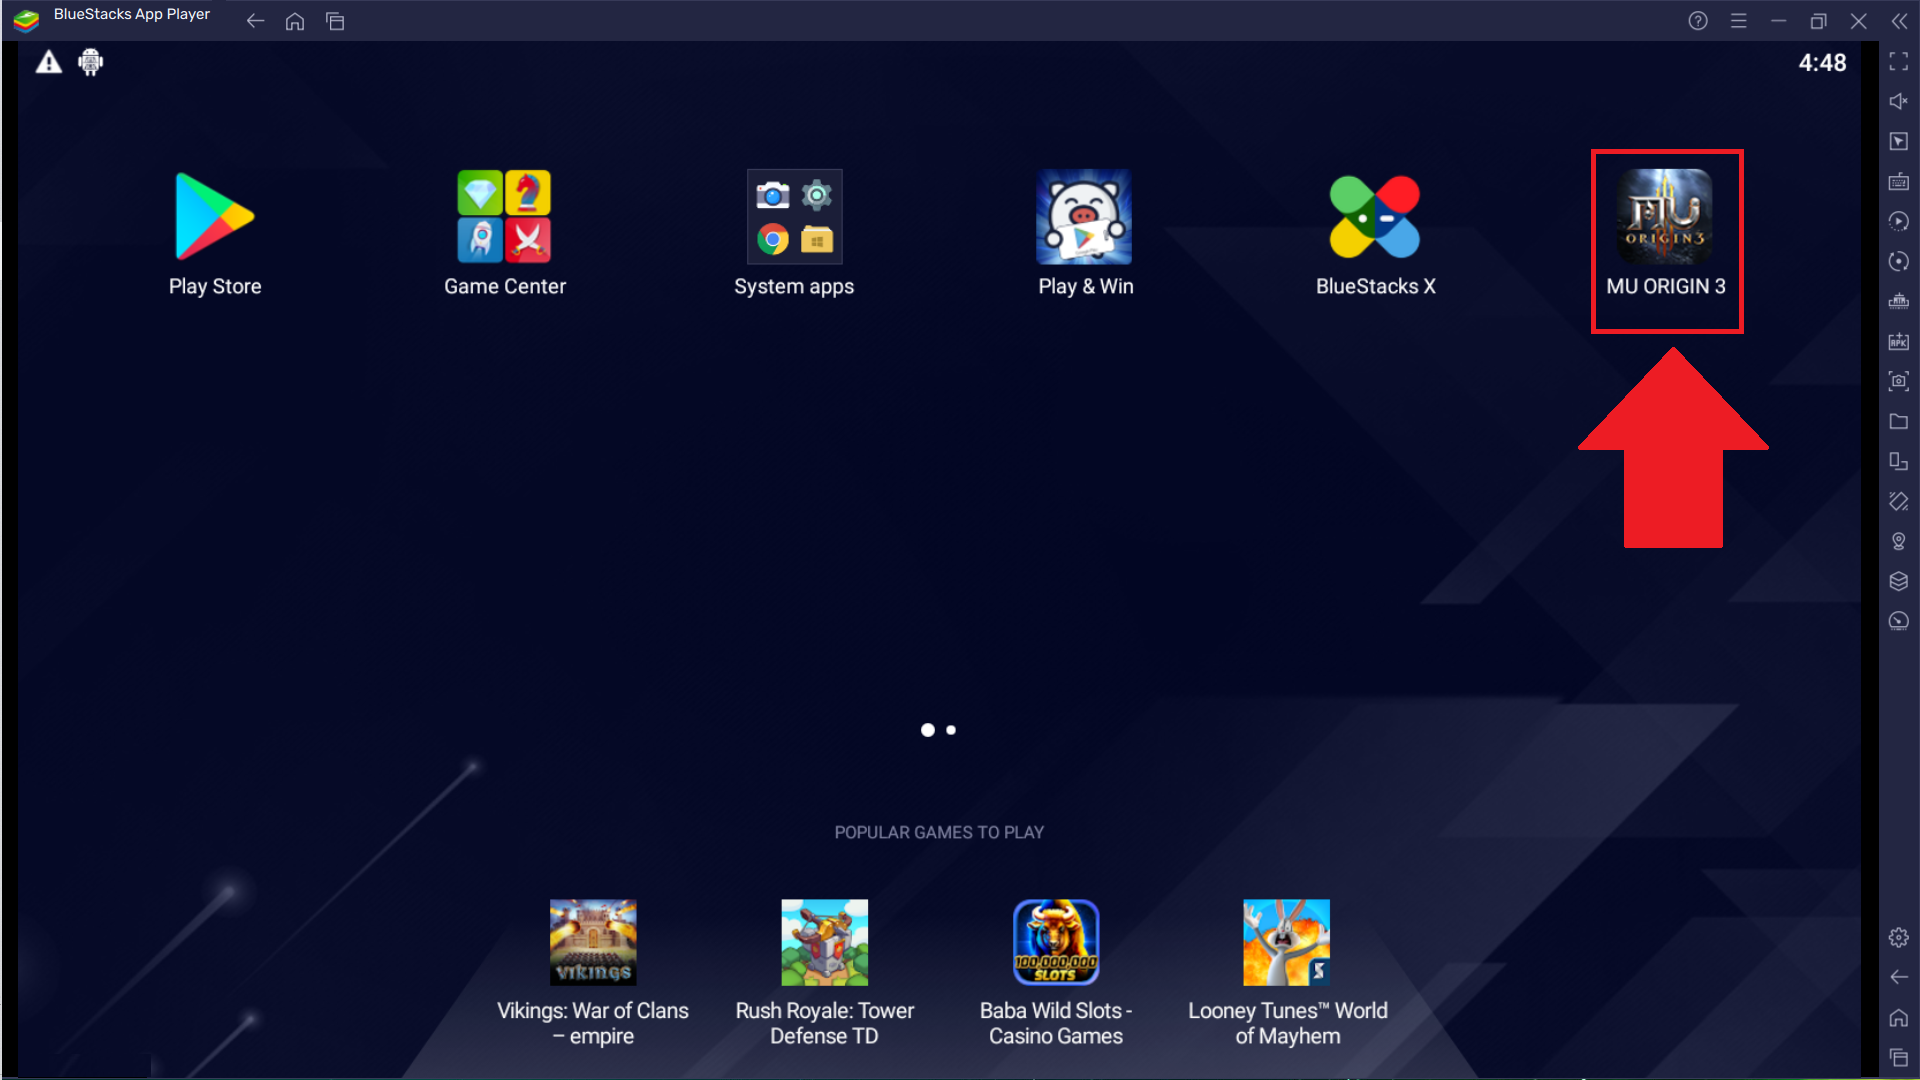Click the BlueStacks logo in title bar
The image size is (1920, 1080).
(26, 19)
